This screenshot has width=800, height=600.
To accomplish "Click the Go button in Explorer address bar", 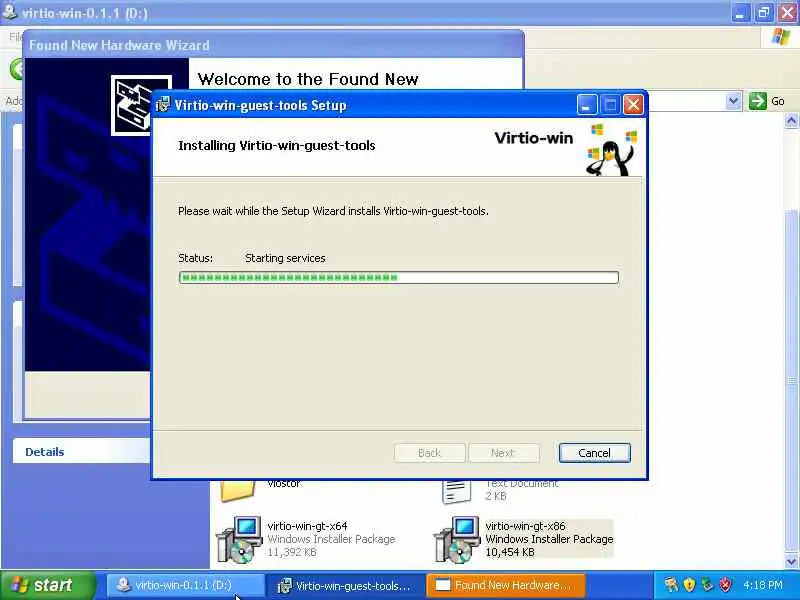I will click(x=767, y=101).
